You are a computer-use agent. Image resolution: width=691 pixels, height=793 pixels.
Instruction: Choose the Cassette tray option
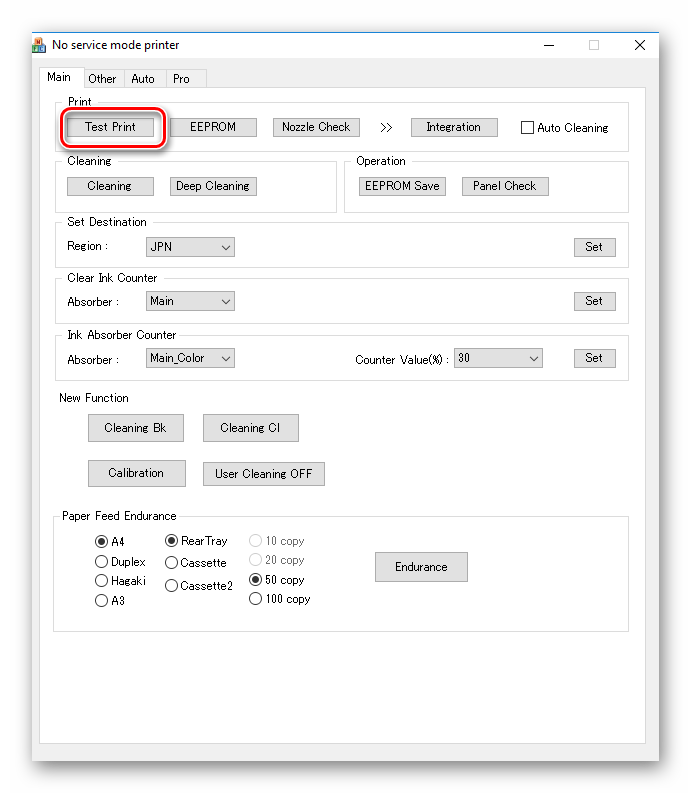click(x=171, y=563)
